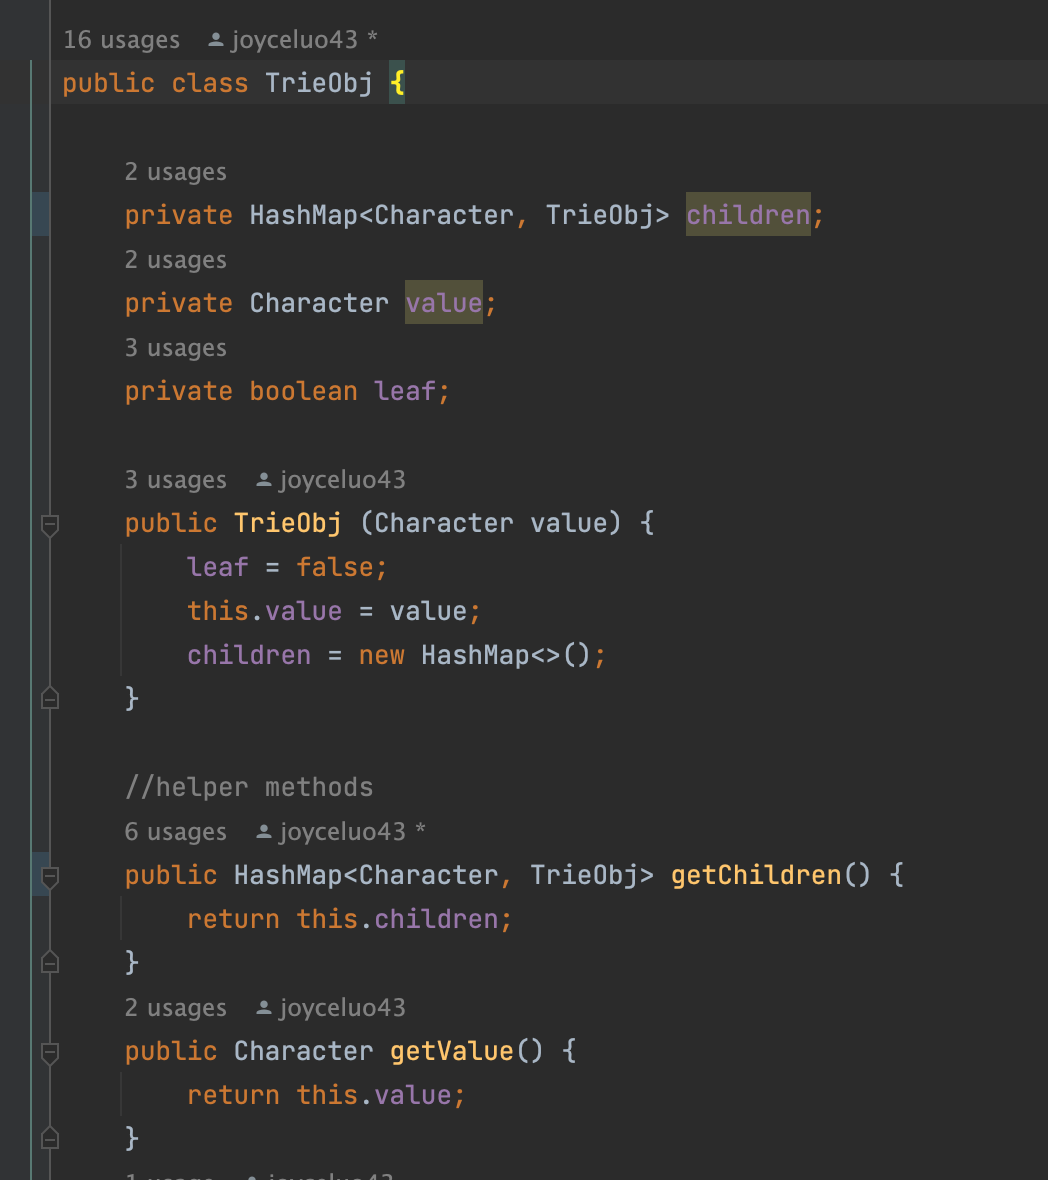
Task: Collapse the getChildren method using its fold toggle
Action: (x=49, y=876)
